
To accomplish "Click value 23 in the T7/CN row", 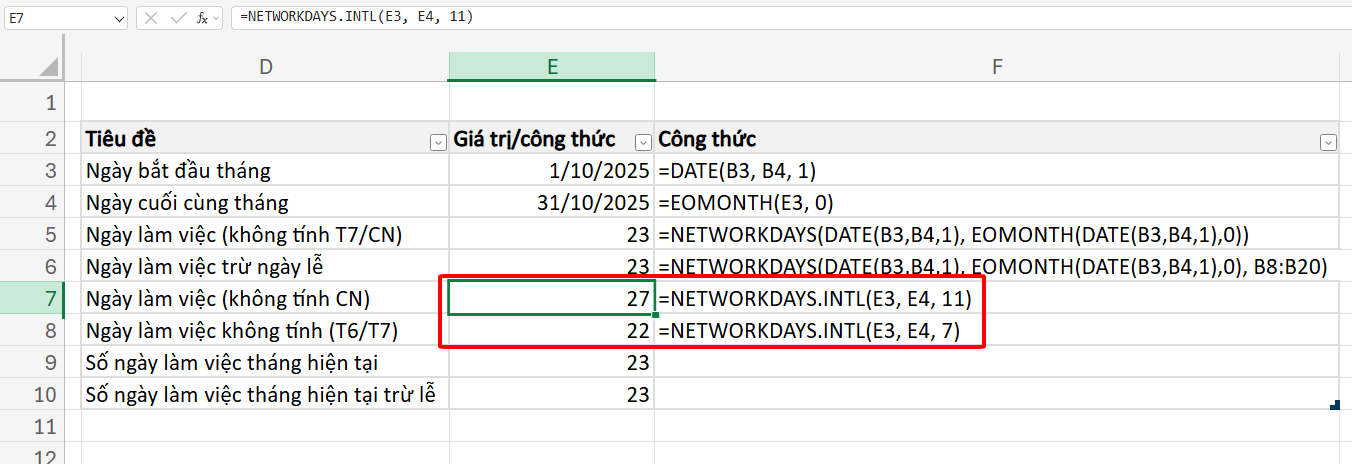I will 638,235.
